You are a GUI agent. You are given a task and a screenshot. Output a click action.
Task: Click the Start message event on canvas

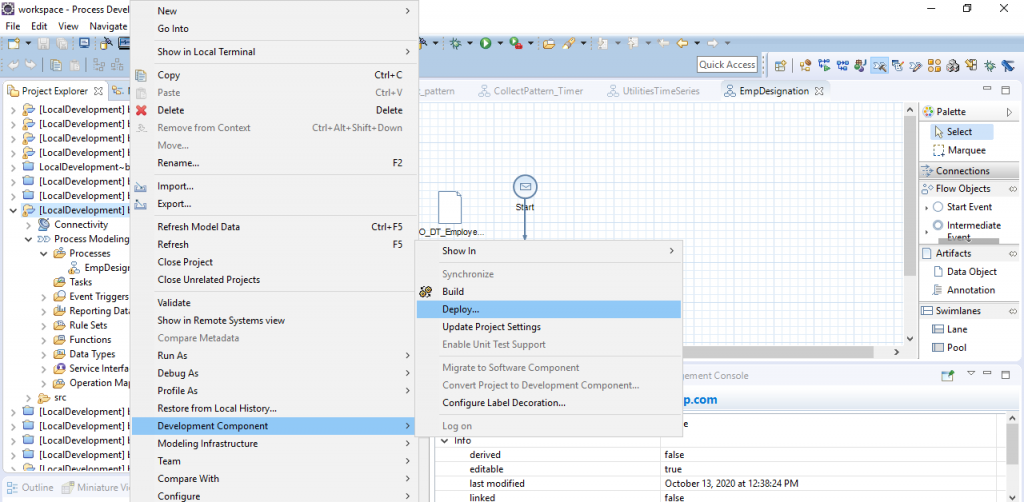525,187
